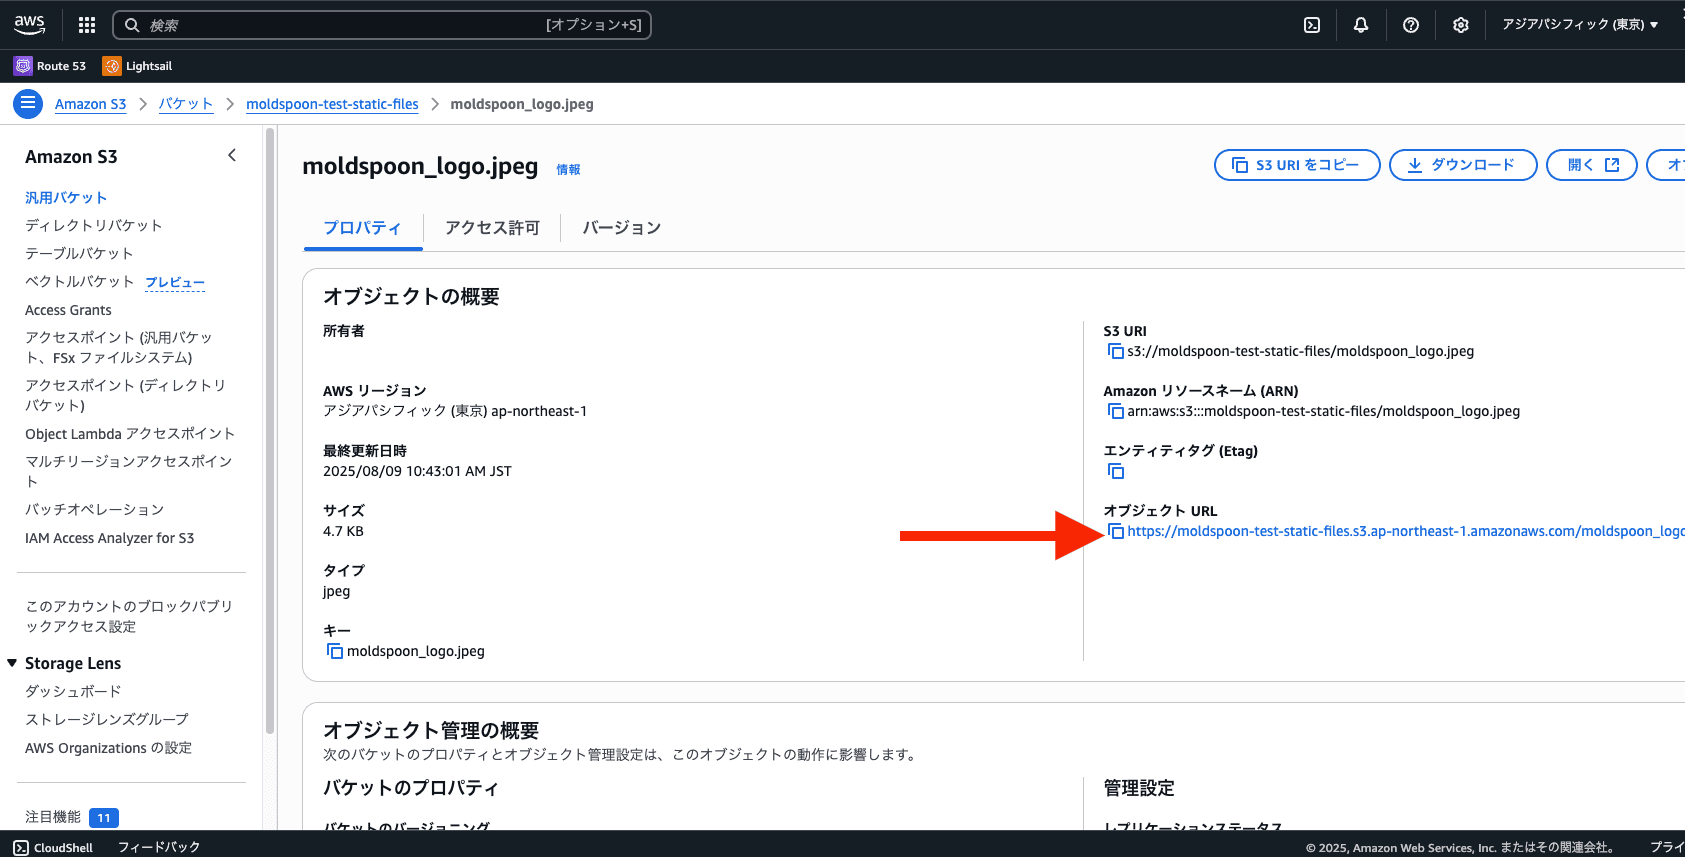The image size is (1685, 857).
Task: Open 注目機能 in the sidebar
Action: pyautogui.click(x=53, y=817)
